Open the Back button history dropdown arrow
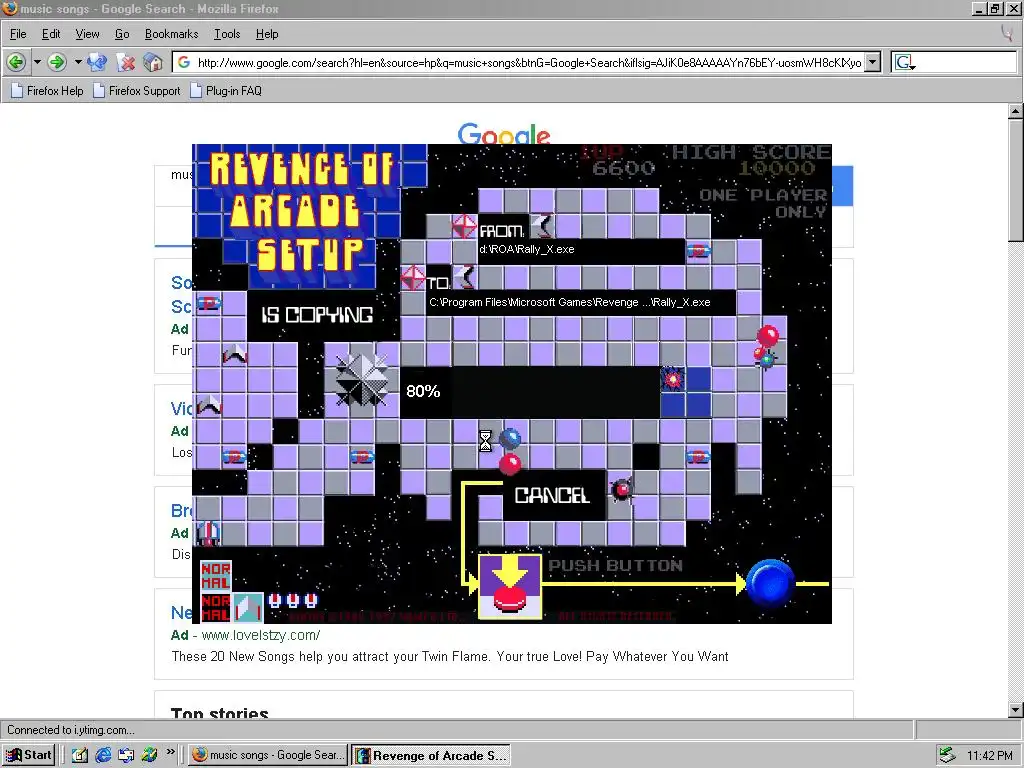Image resolution: width=1024 pixels, height=768 pixels. pos(37,63)
